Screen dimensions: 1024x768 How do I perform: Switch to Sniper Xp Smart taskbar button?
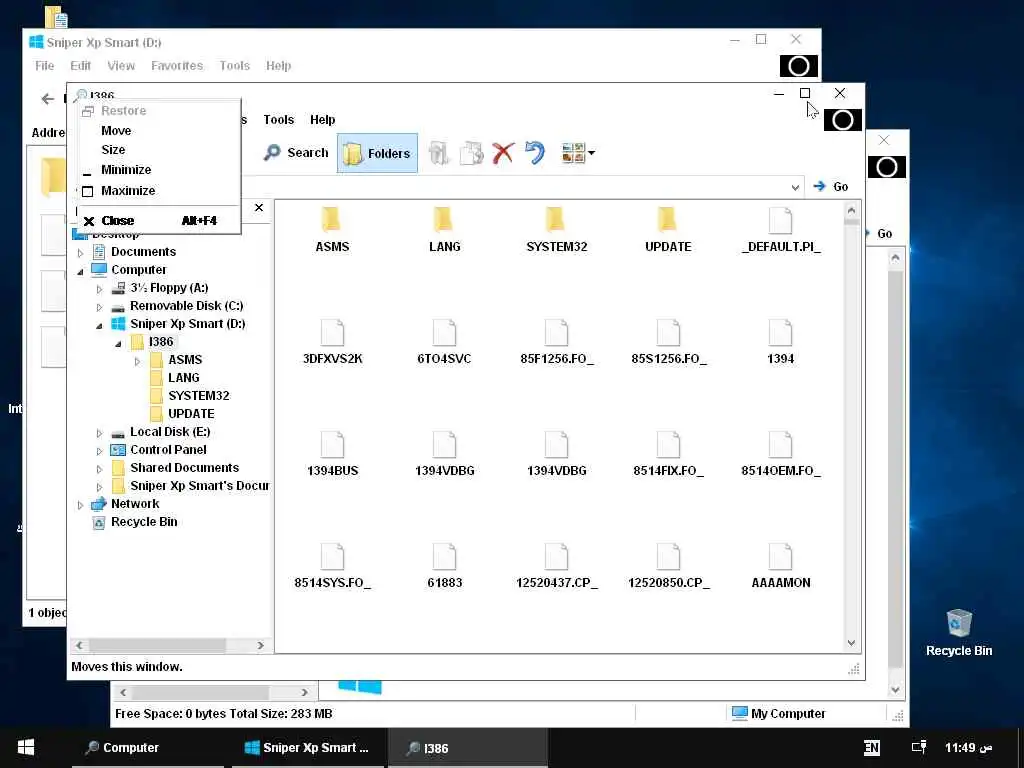(x=306, y=748)
